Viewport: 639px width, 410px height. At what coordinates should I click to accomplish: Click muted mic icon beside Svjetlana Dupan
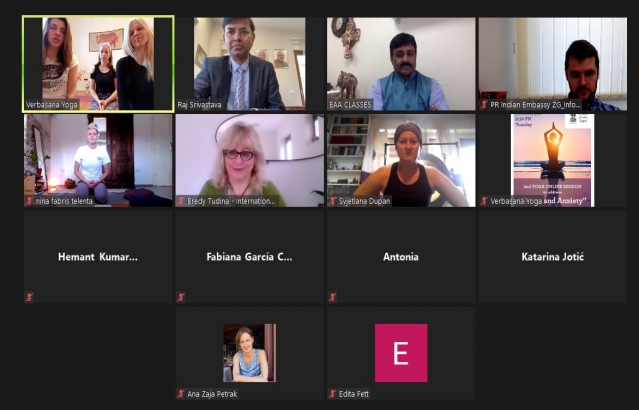coord(333,201)
